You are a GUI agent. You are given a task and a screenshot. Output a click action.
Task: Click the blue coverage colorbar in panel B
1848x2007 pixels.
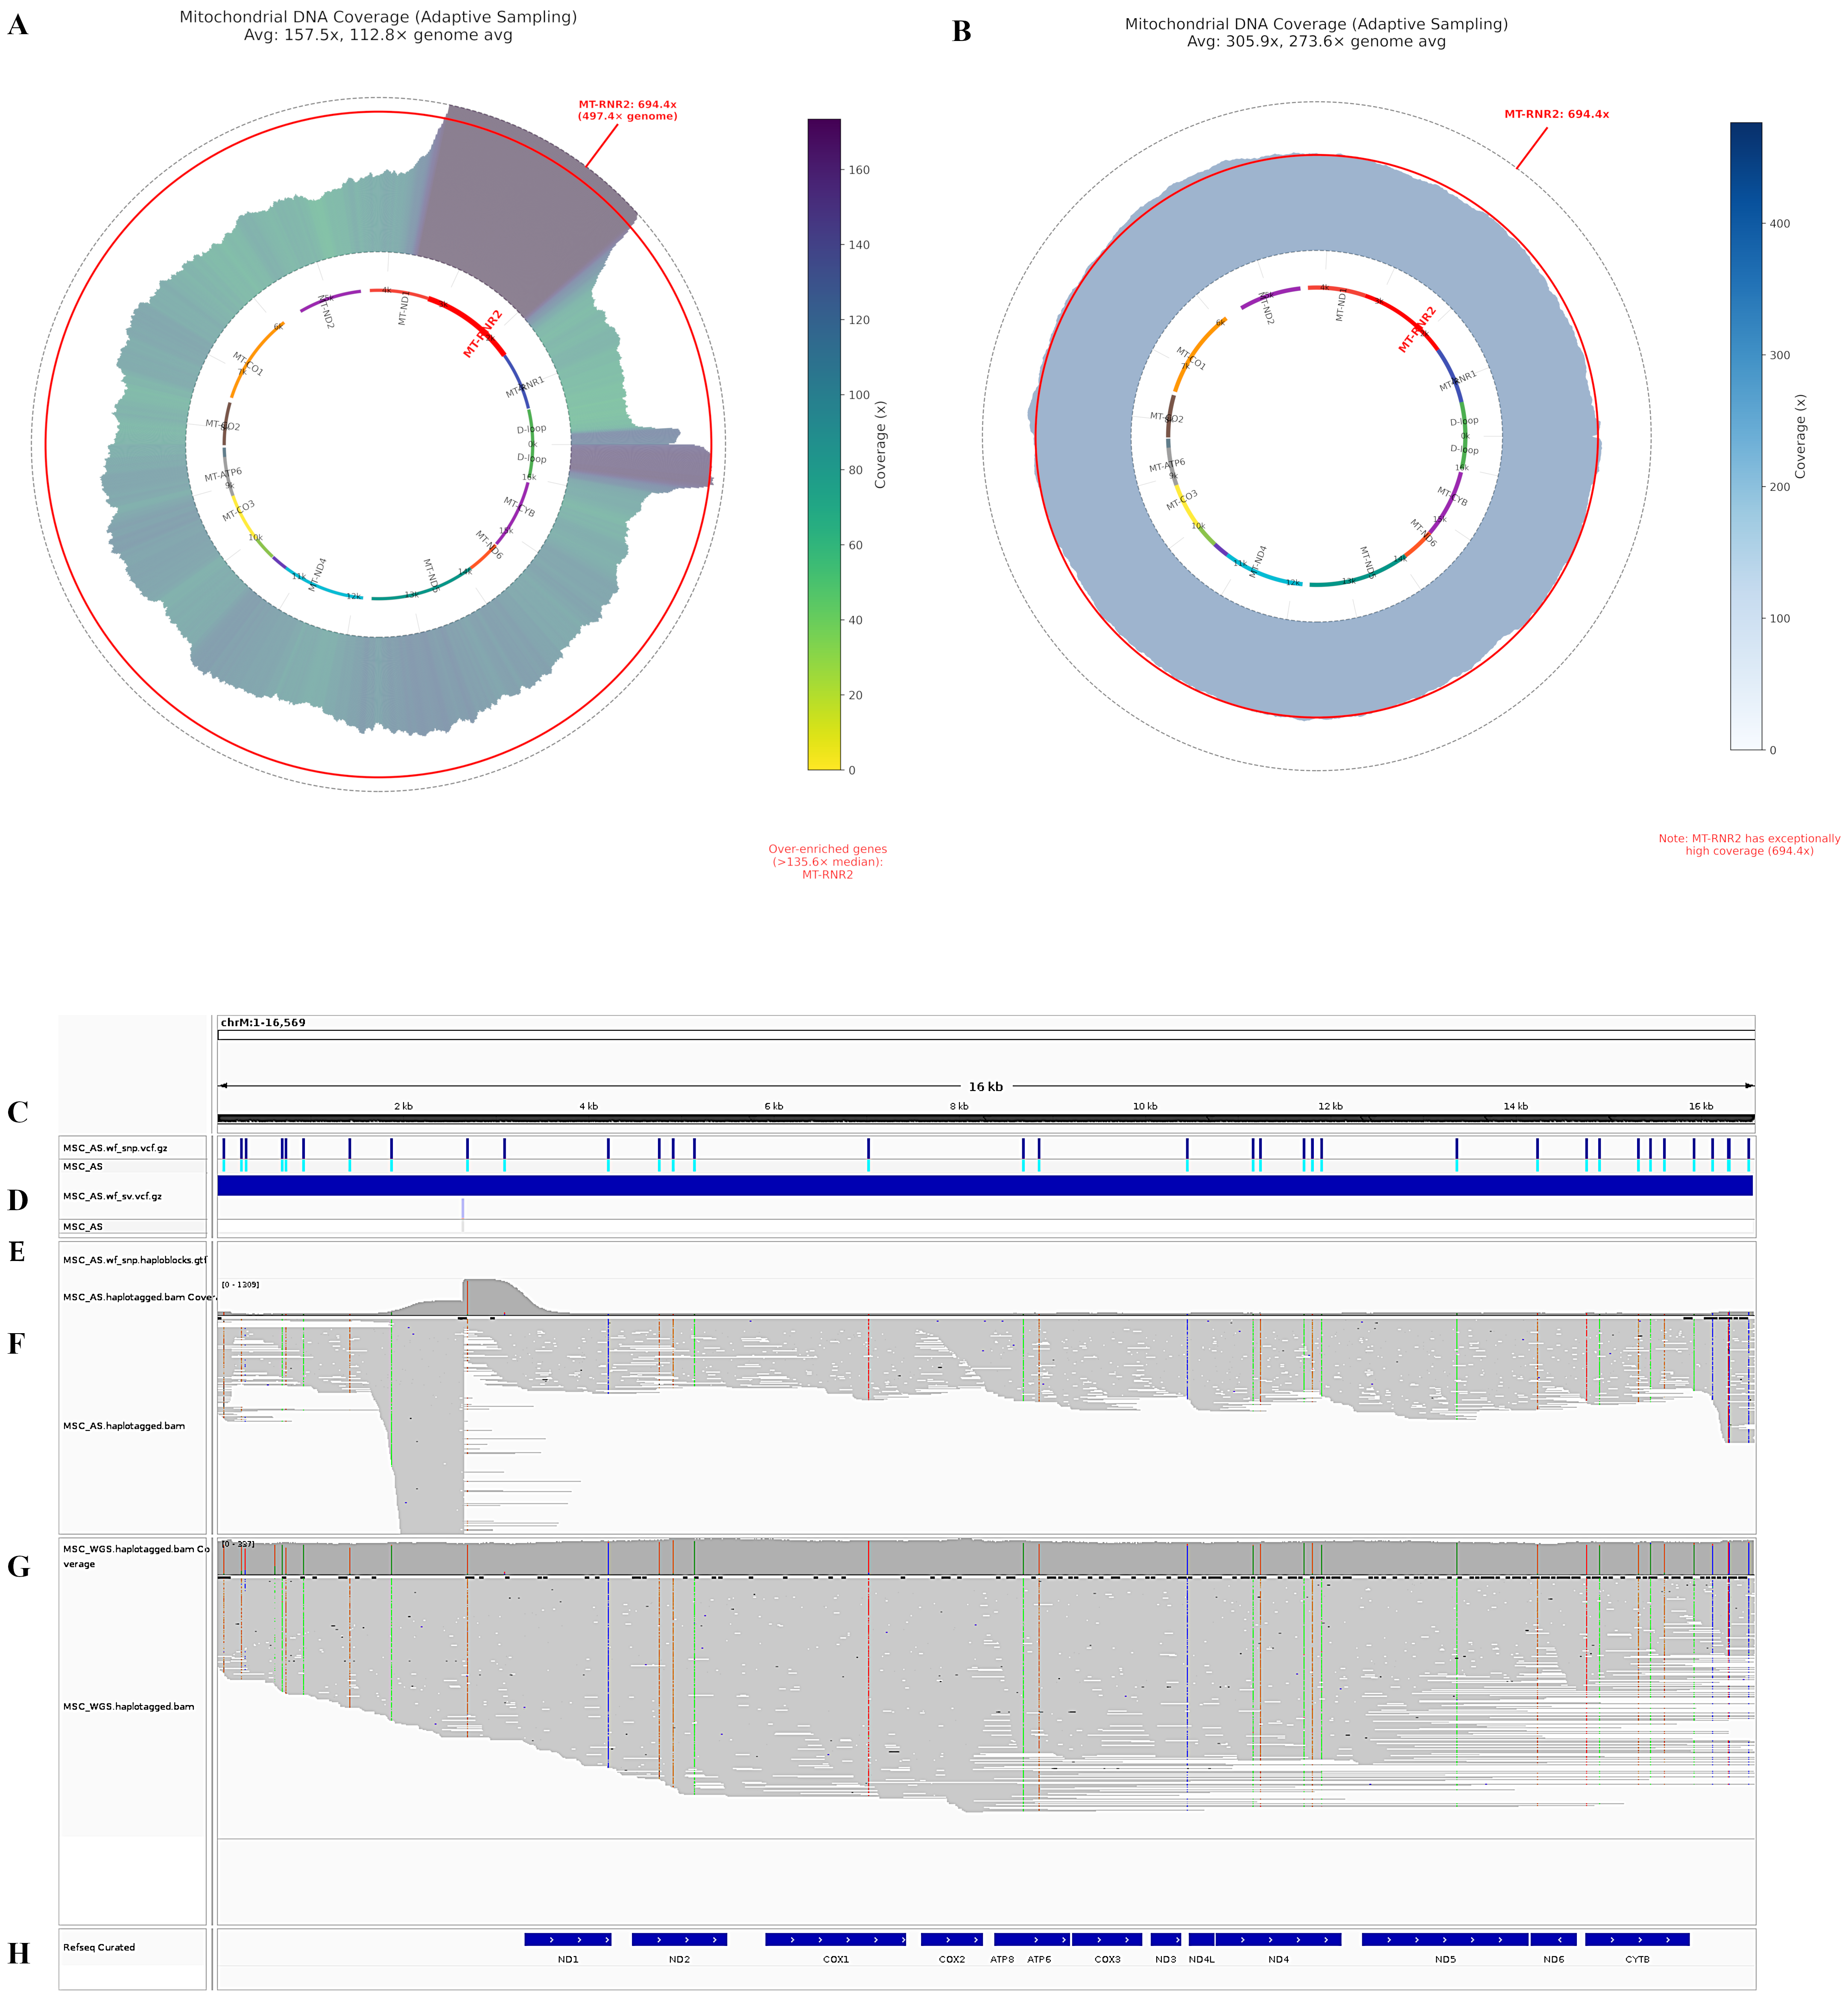click(x=1746, y=435)
